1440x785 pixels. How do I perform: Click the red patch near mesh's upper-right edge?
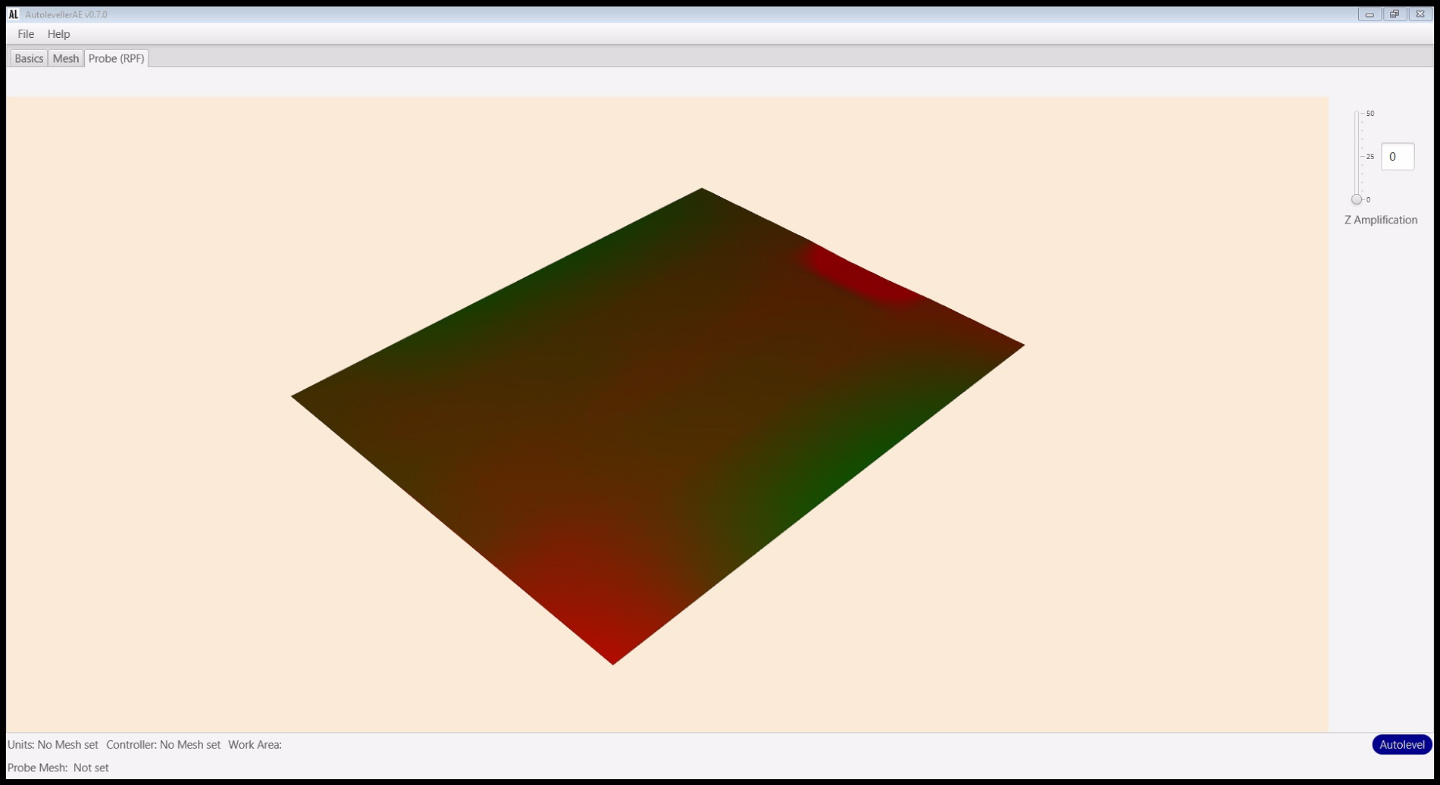pyautogui.click(x=860, y=275)
